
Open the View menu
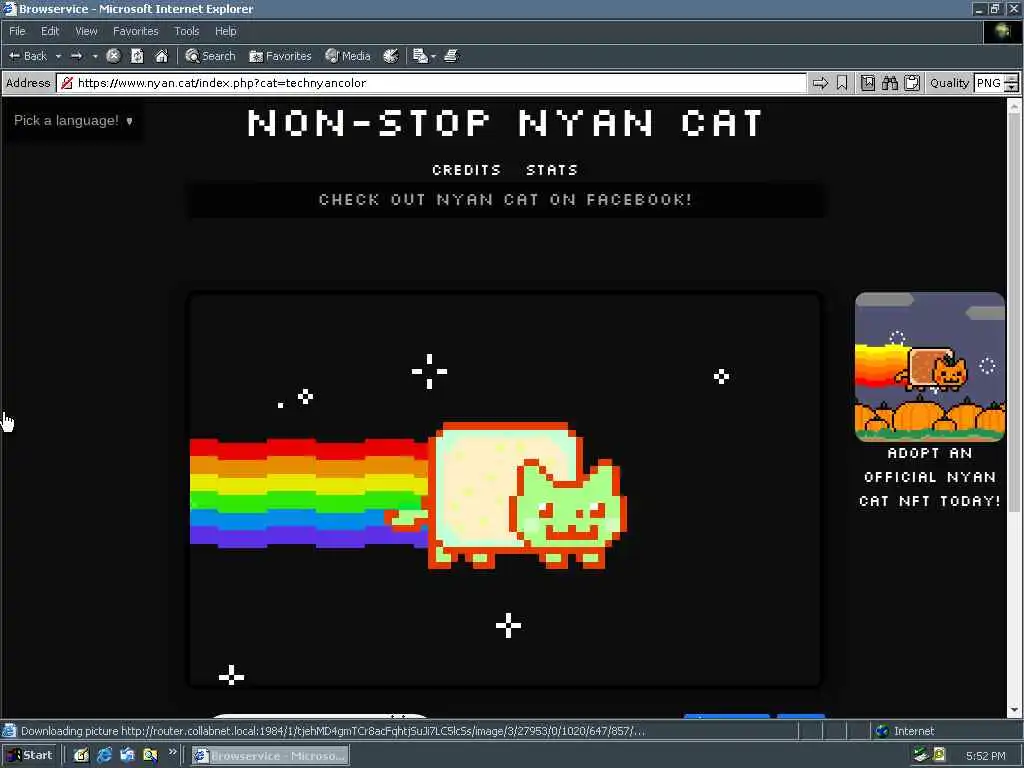click(x=86, y=31)
